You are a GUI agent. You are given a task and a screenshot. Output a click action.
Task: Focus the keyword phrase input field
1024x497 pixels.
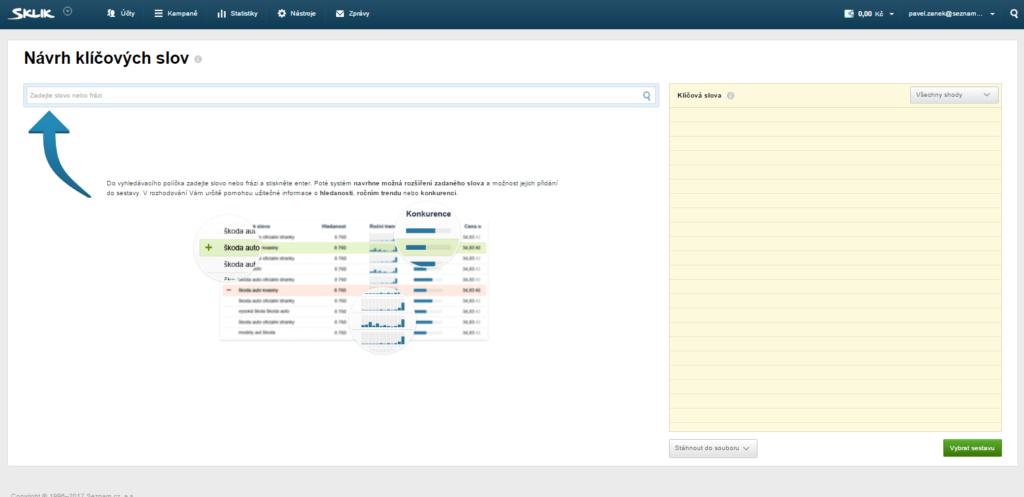(x=330, y=95)
